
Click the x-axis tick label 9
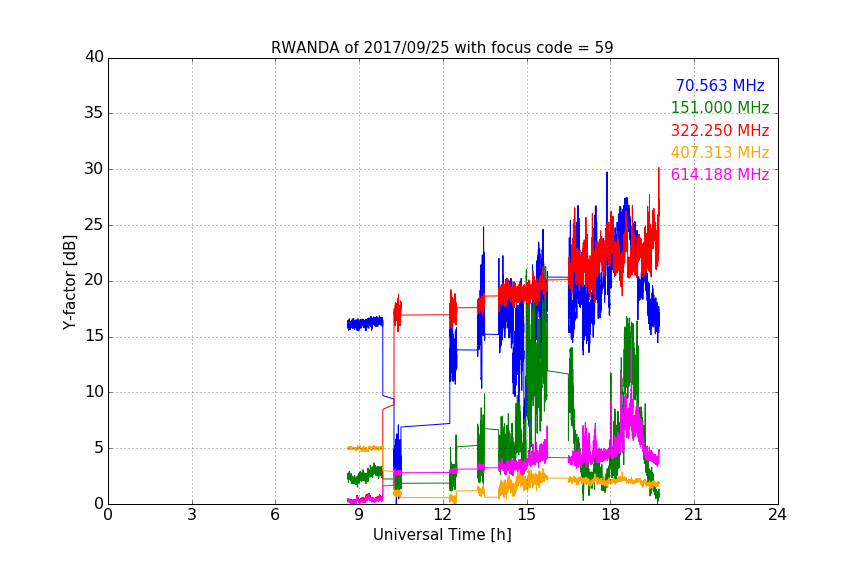click(x=359, y=515)
